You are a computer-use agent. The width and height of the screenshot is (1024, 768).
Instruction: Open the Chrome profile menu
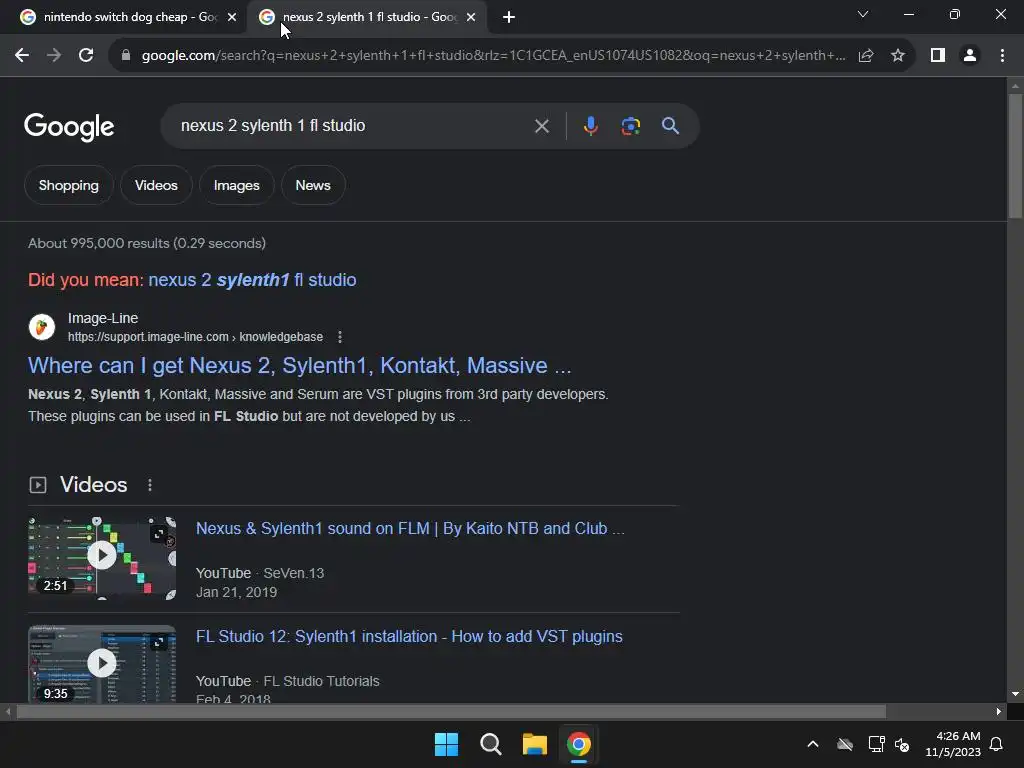coord(970,56)
